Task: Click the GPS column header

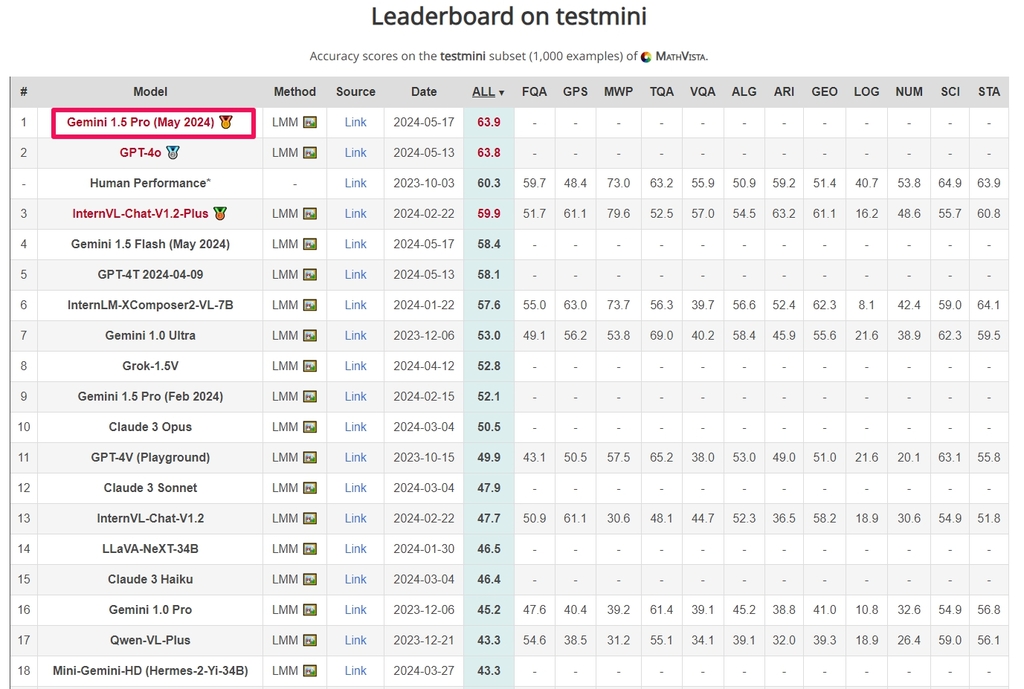Action: [x=575, y=91]
